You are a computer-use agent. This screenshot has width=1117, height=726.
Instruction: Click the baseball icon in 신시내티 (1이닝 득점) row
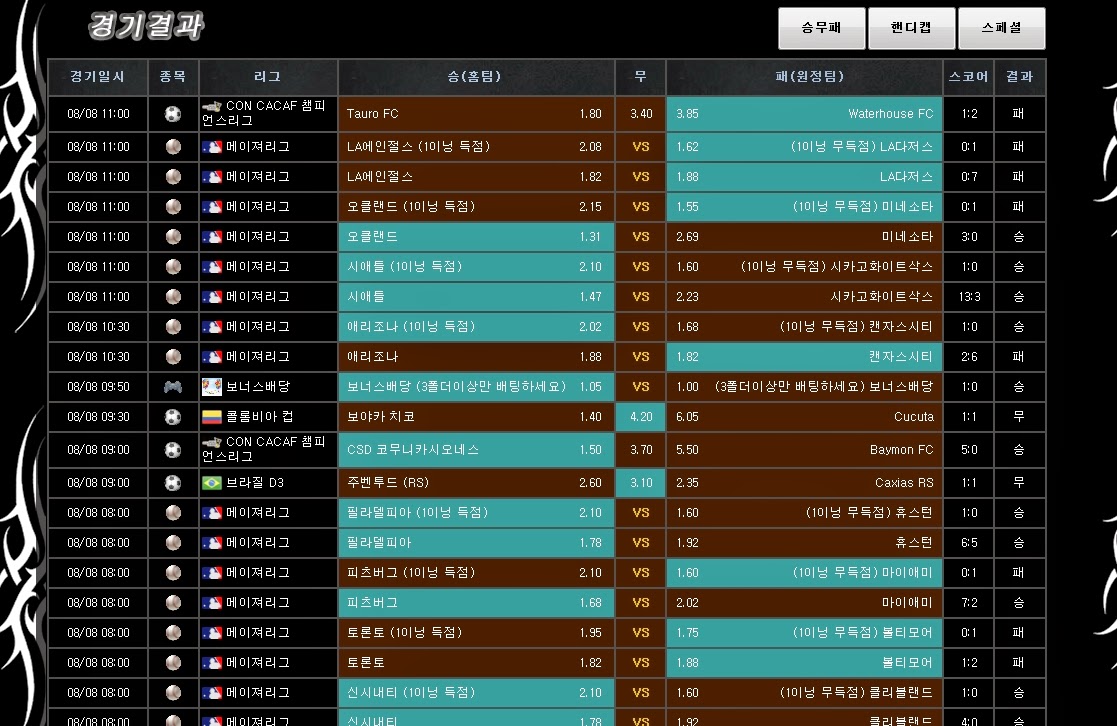tap(173, 693)
